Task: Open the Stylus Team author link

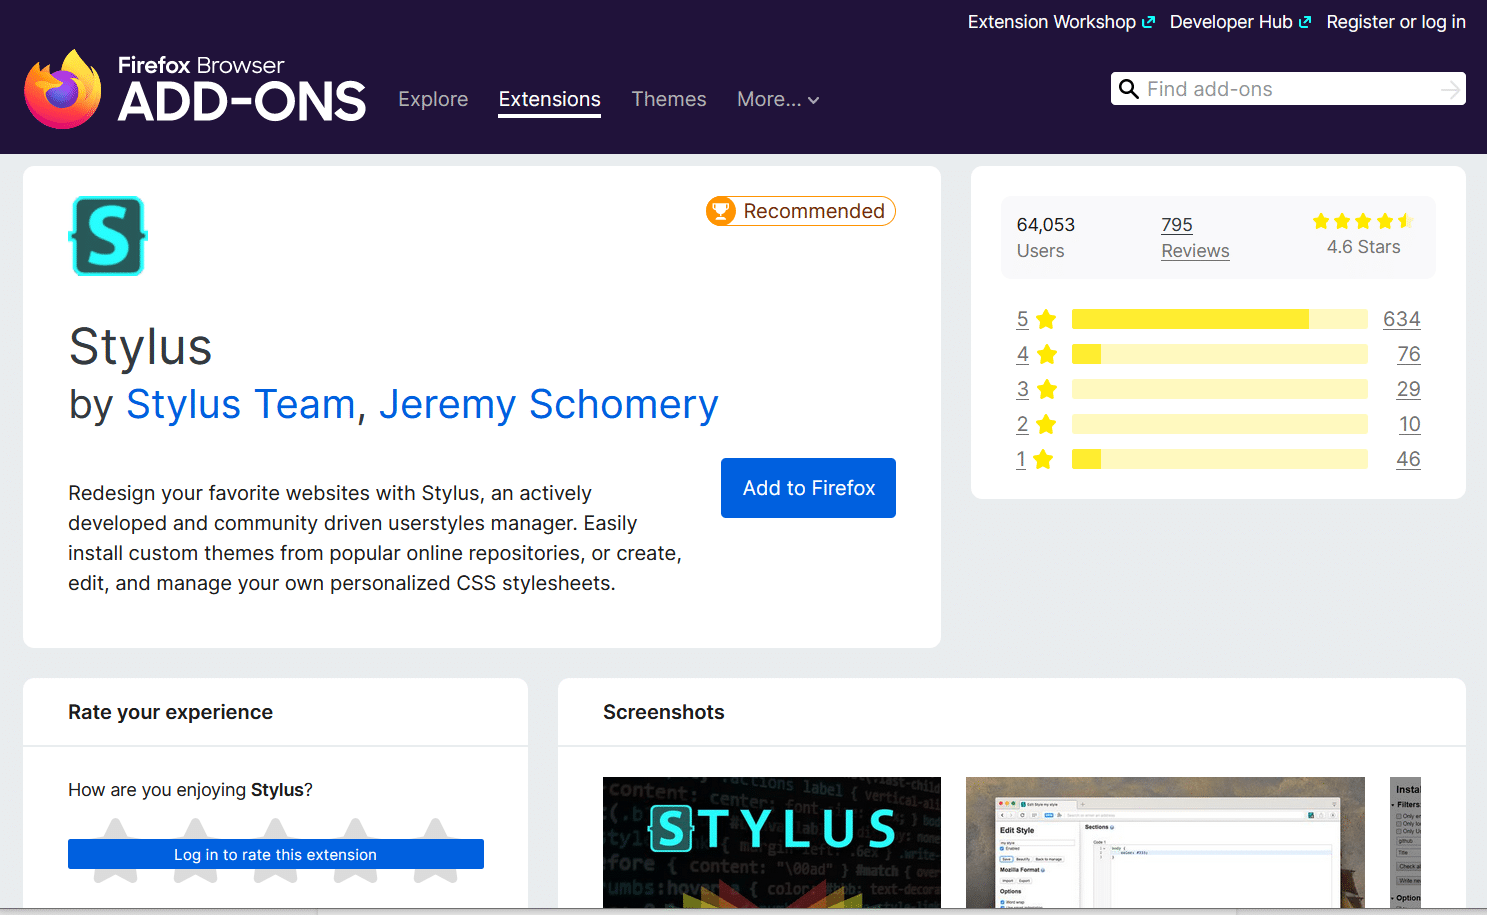Action: (x=240, y=404)
